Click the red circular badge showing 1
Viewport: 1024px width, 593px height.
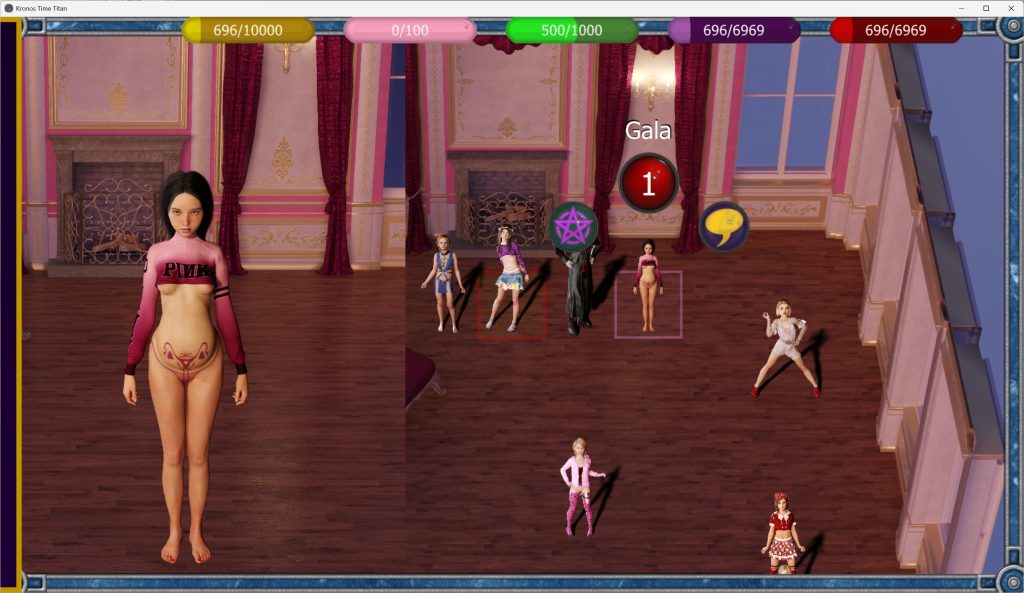[x=648, y=183]
